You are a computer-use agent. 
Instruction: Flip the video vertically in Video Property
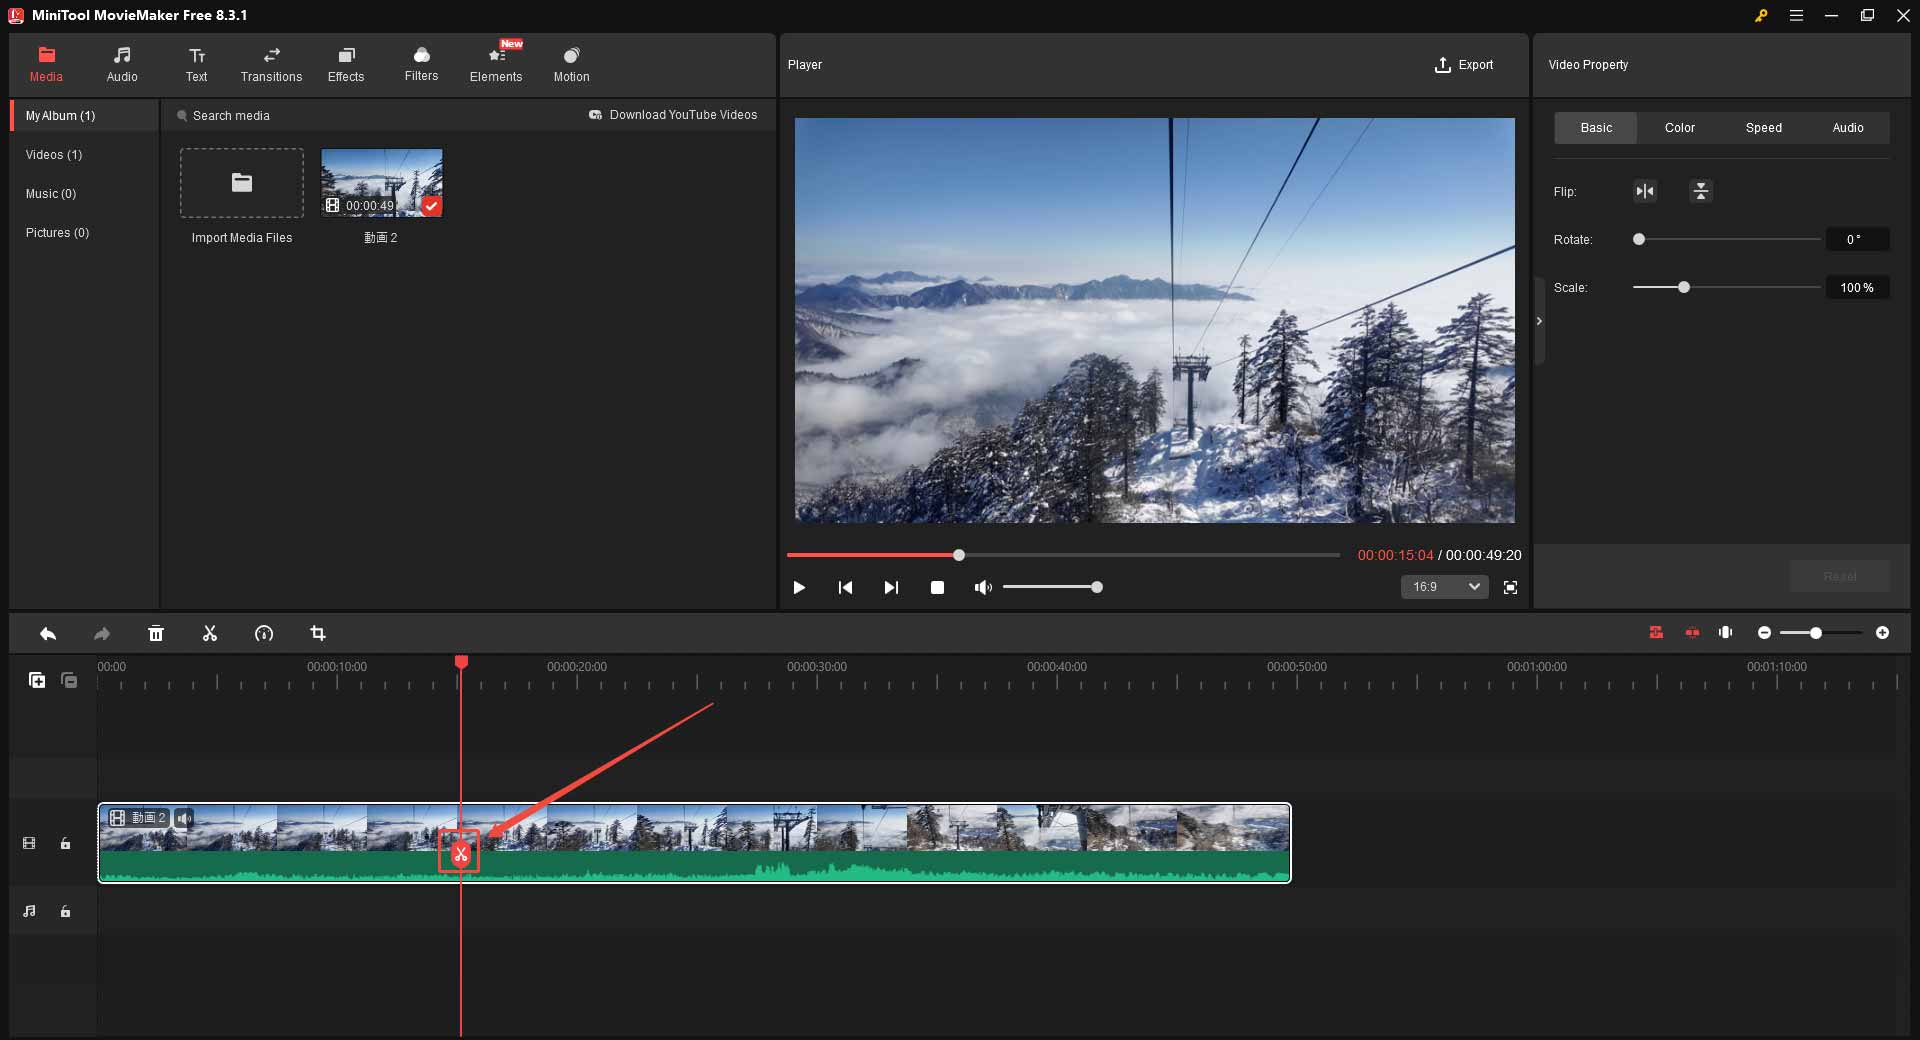1700,191
